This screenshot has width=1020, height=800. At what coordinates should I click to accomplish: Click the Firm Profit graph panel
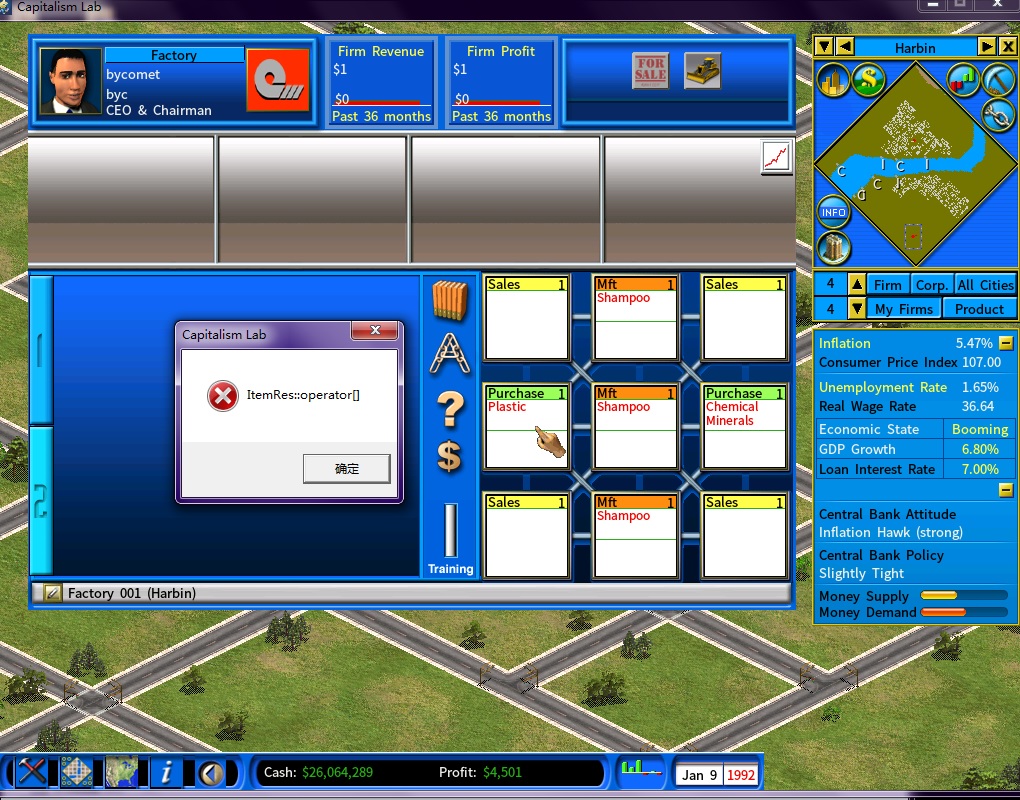tap(501, 83)
